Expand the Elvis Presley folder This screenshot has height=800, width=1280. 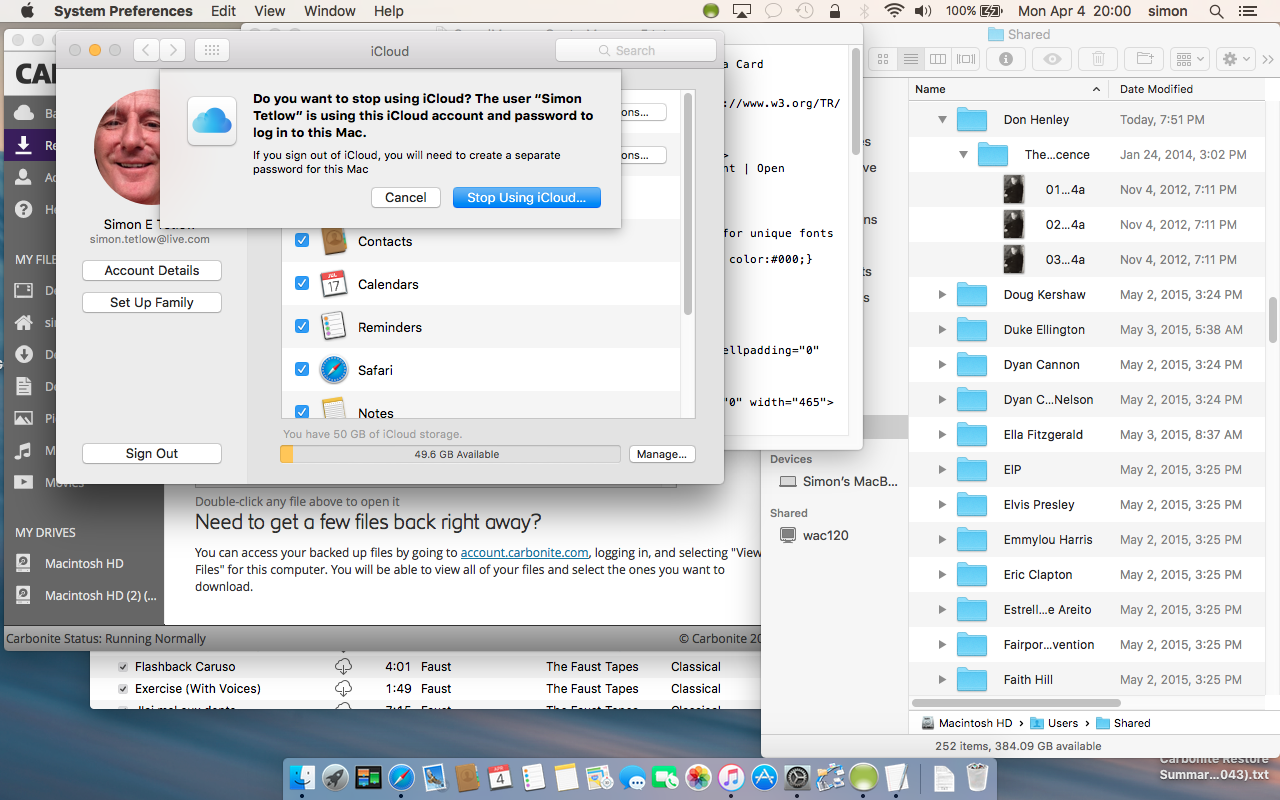942,505
